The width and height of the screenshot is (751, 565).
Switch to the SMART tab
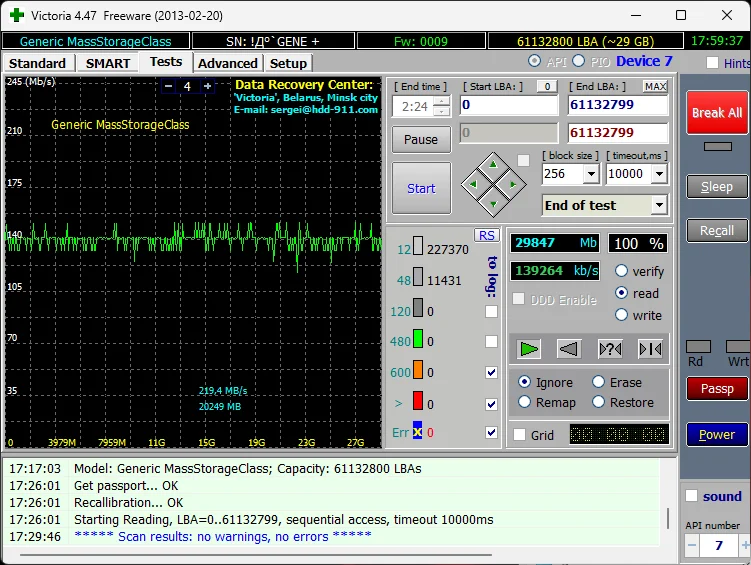(107, 63)
